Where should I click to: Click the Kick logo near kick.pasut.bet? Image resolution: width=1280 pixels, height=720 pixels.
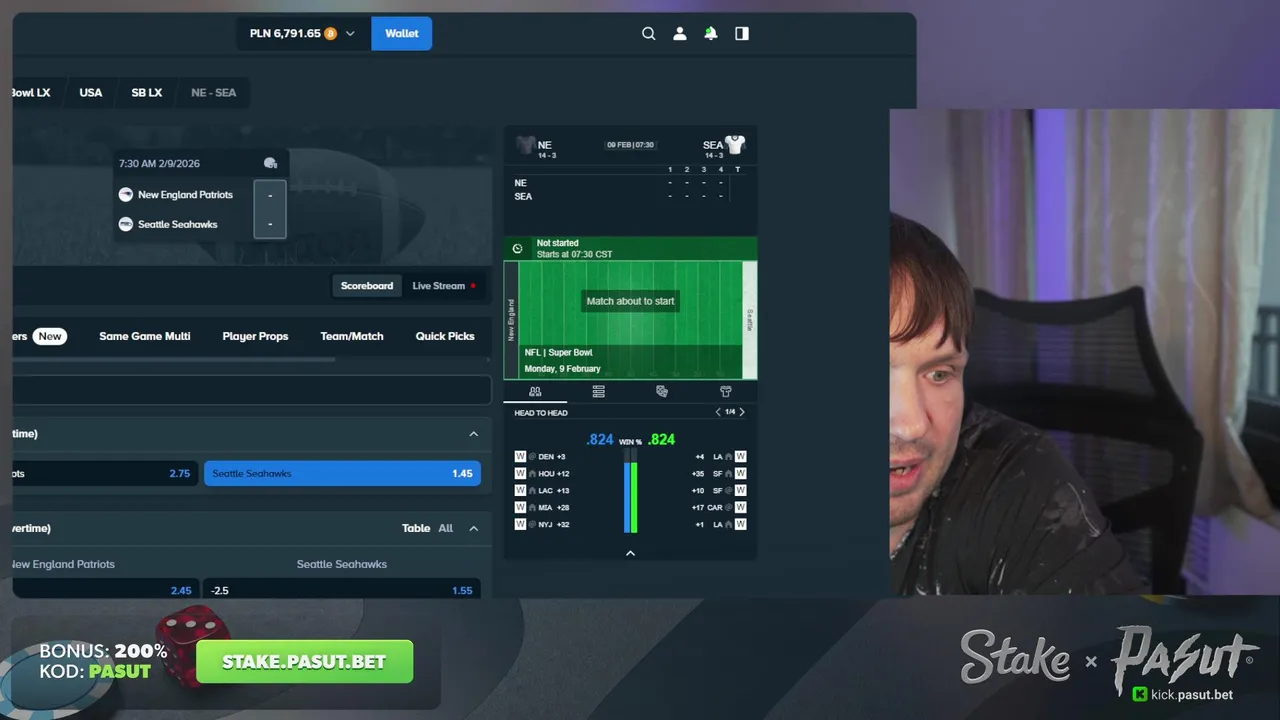1140,694
